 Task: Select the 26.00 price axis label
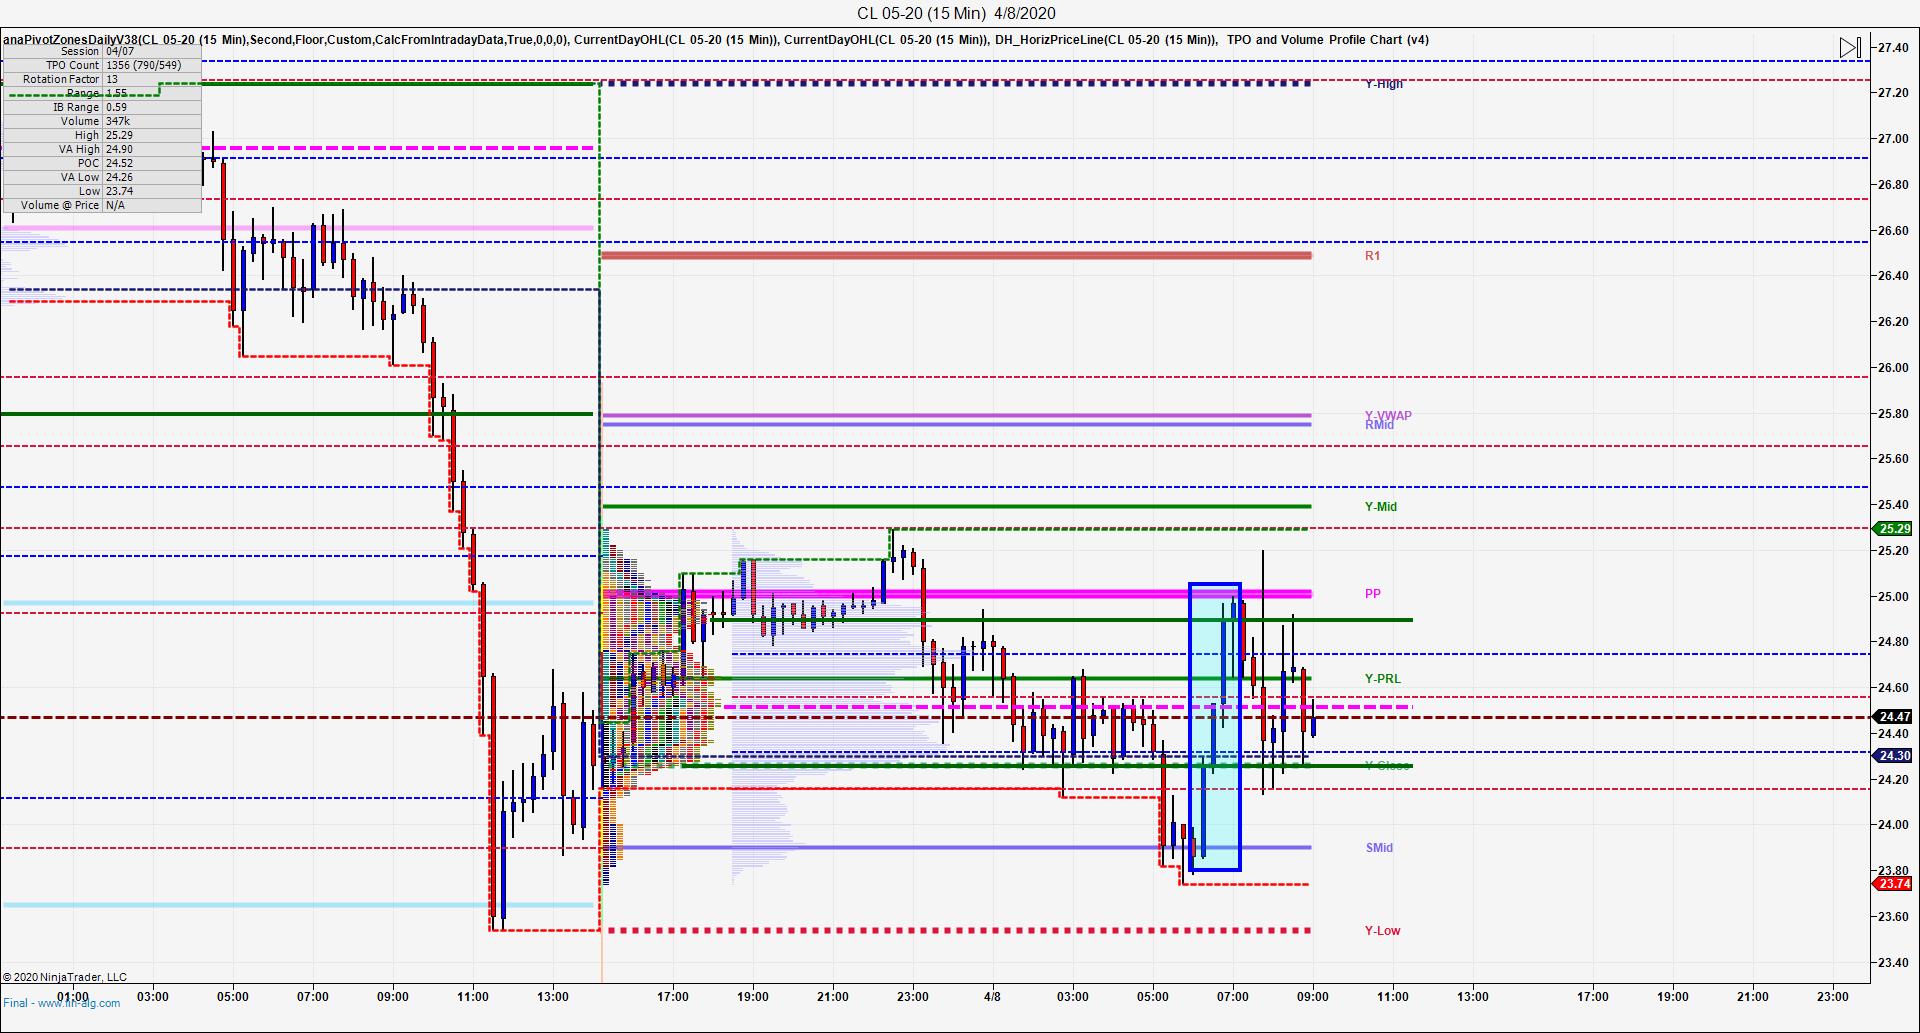(1893, 368)
